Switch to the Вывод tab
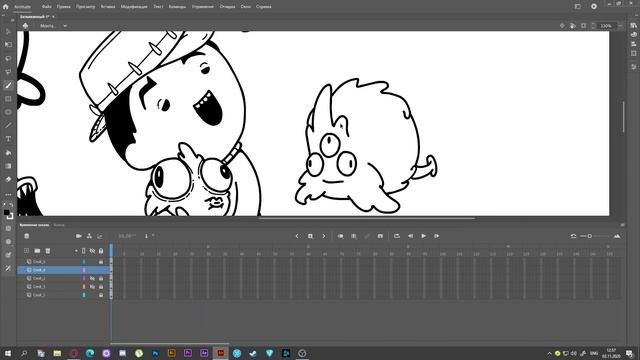This screenshot has height=360, width=640. click(59, 225)
